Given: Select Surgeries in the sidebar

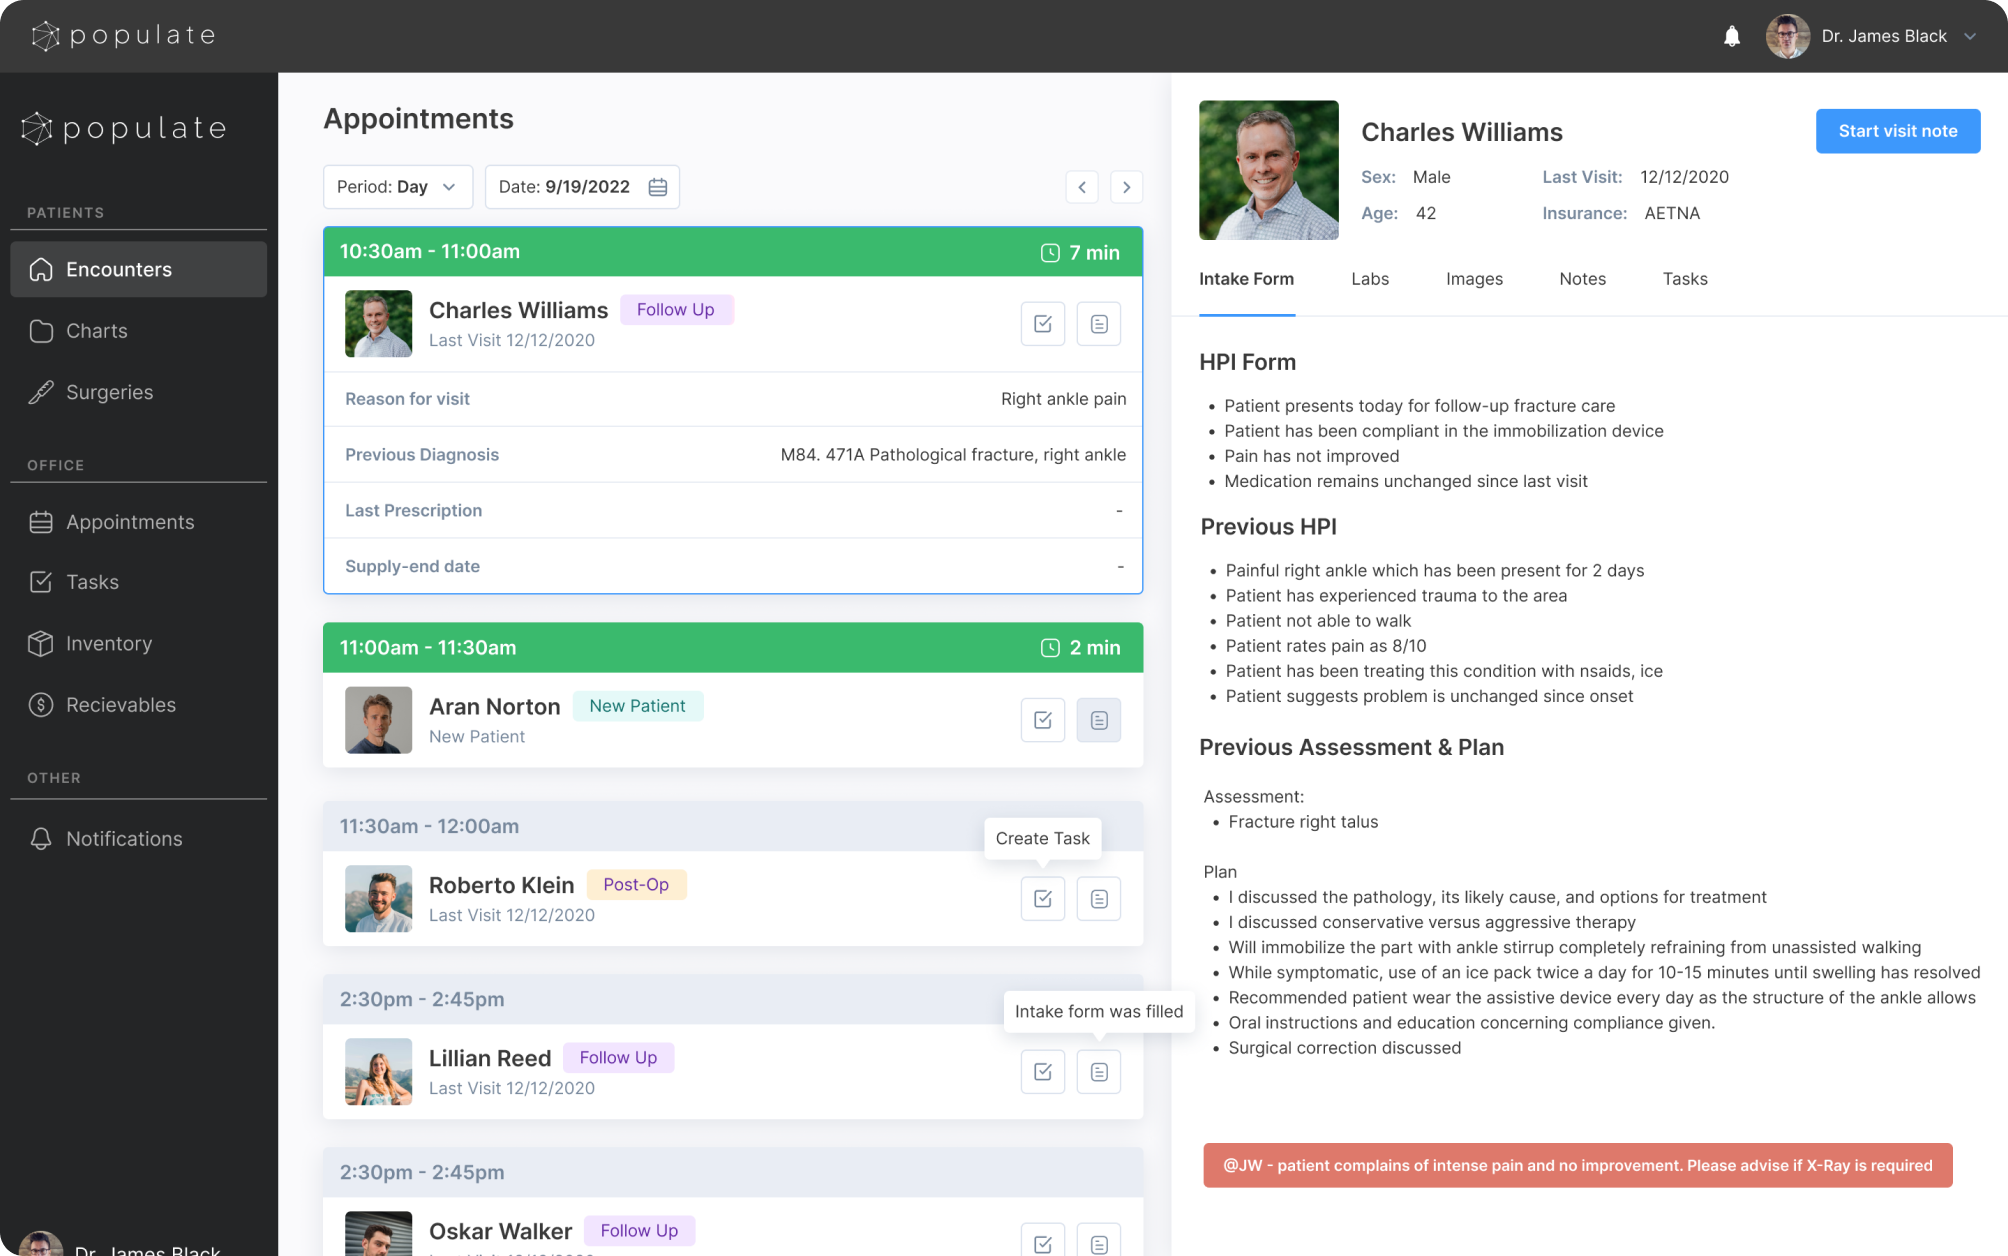Looking at the screenshot, I should coord(109,392).
